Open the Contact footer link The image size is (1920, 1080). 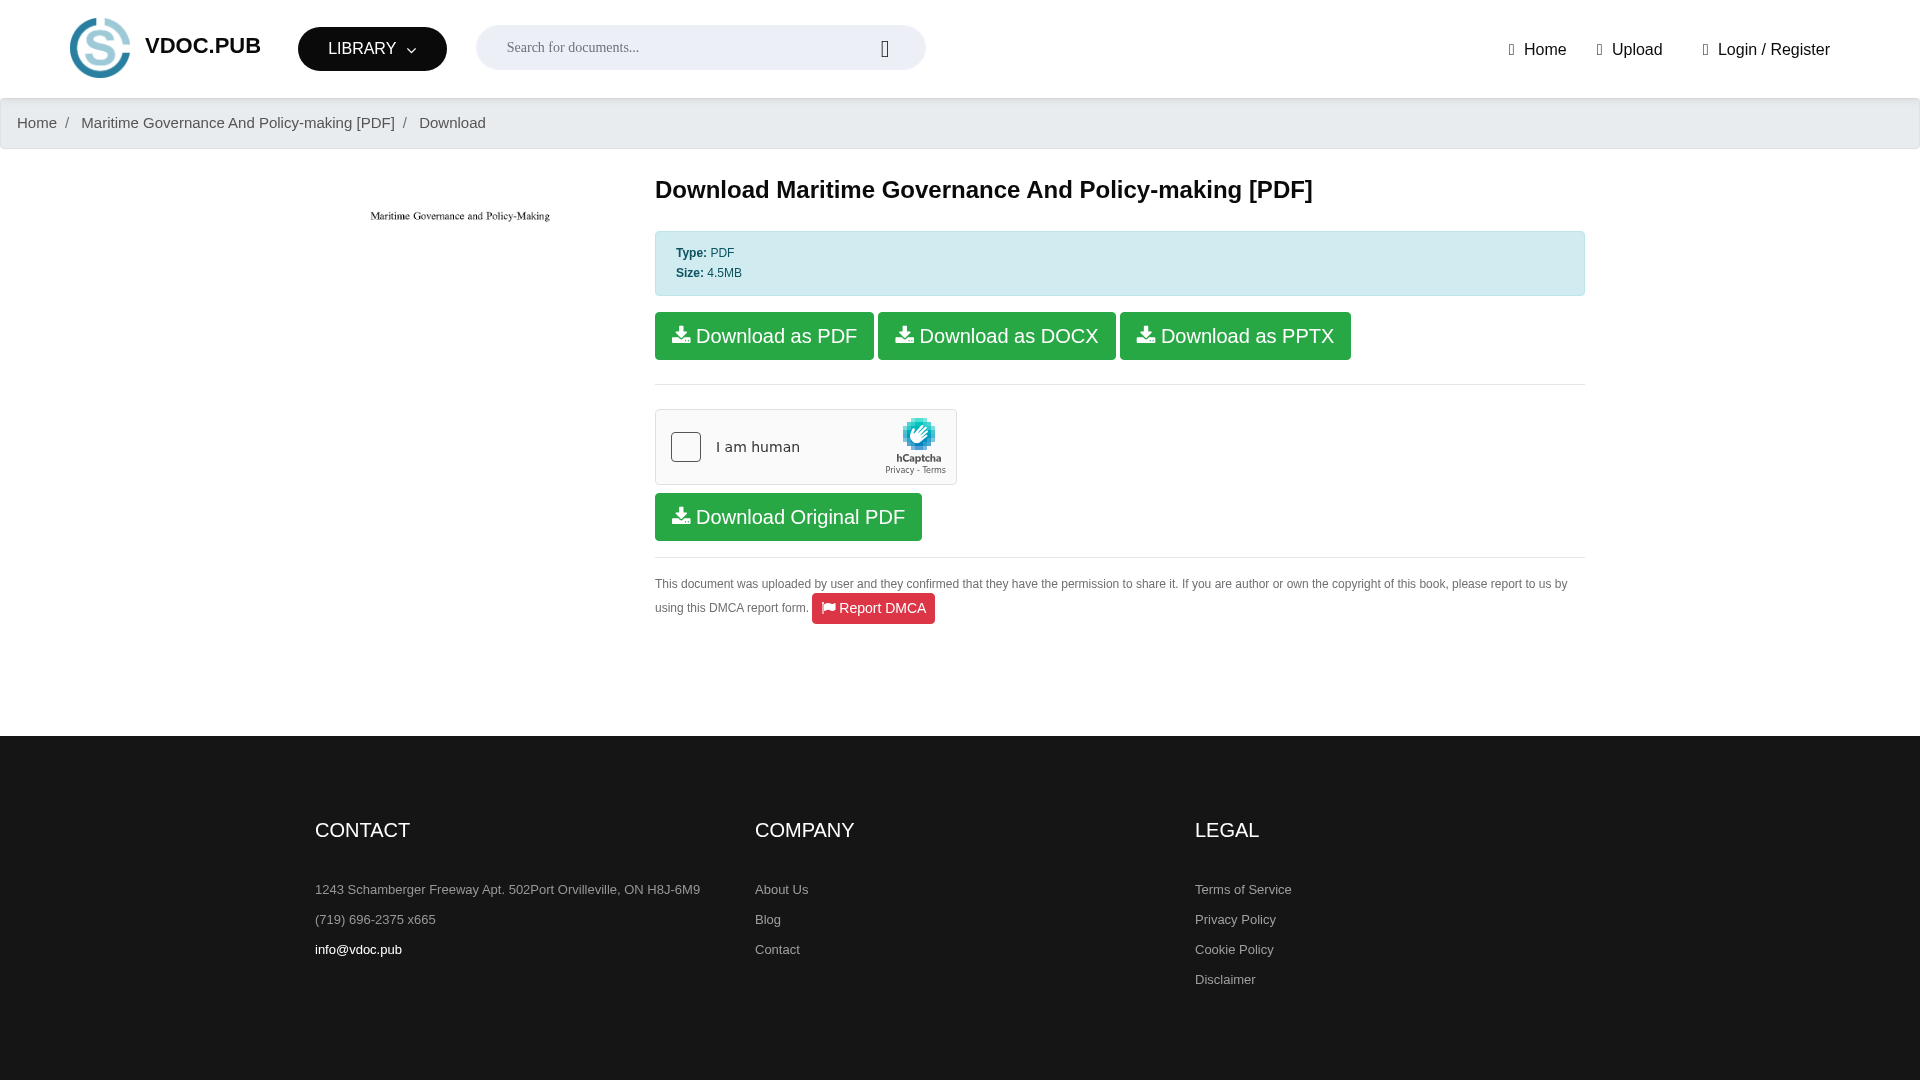coord(777,950)
